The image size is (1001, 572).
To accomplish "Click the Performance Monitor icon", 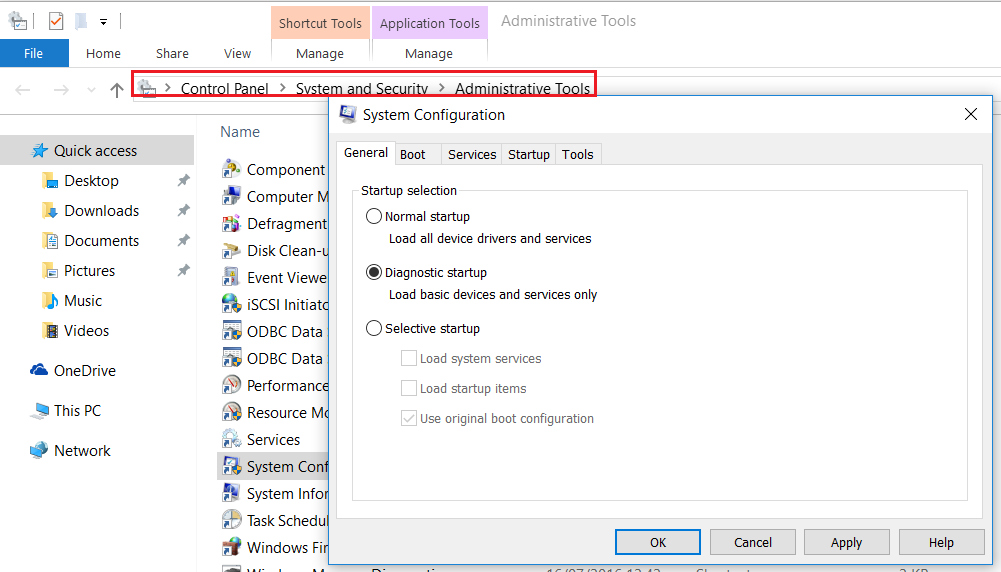I will pyautogui.click(x=231, y=385).
